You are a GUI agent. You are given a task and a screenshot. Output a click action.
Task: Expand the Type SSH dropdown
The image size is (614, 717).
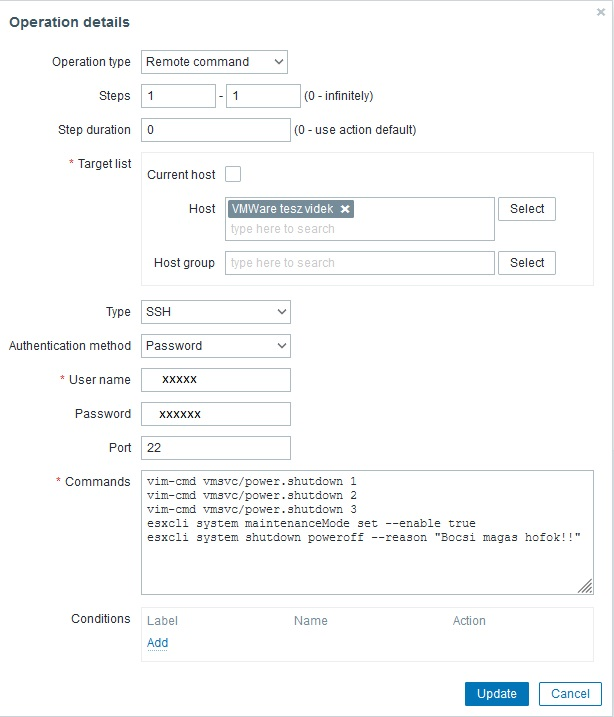pos(215,312)
